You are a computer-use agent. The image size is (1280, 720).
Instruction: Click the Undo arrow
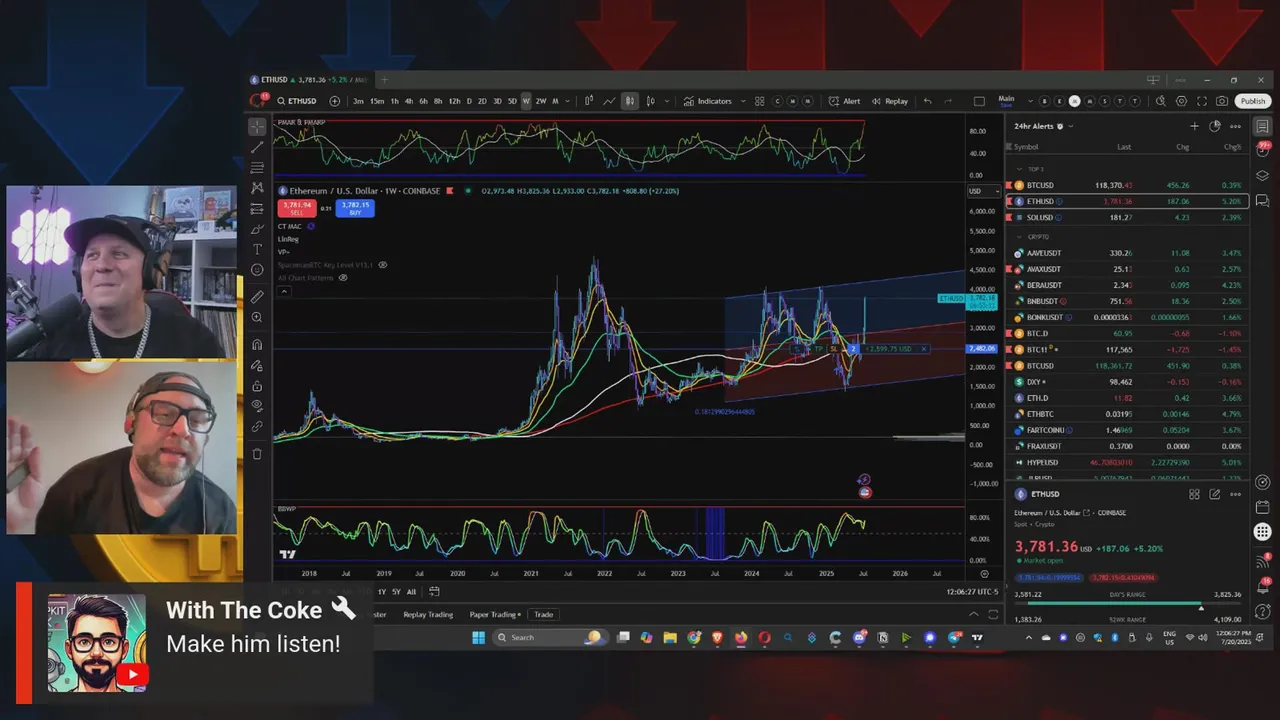pyautogui.click(x=927, y=101)
